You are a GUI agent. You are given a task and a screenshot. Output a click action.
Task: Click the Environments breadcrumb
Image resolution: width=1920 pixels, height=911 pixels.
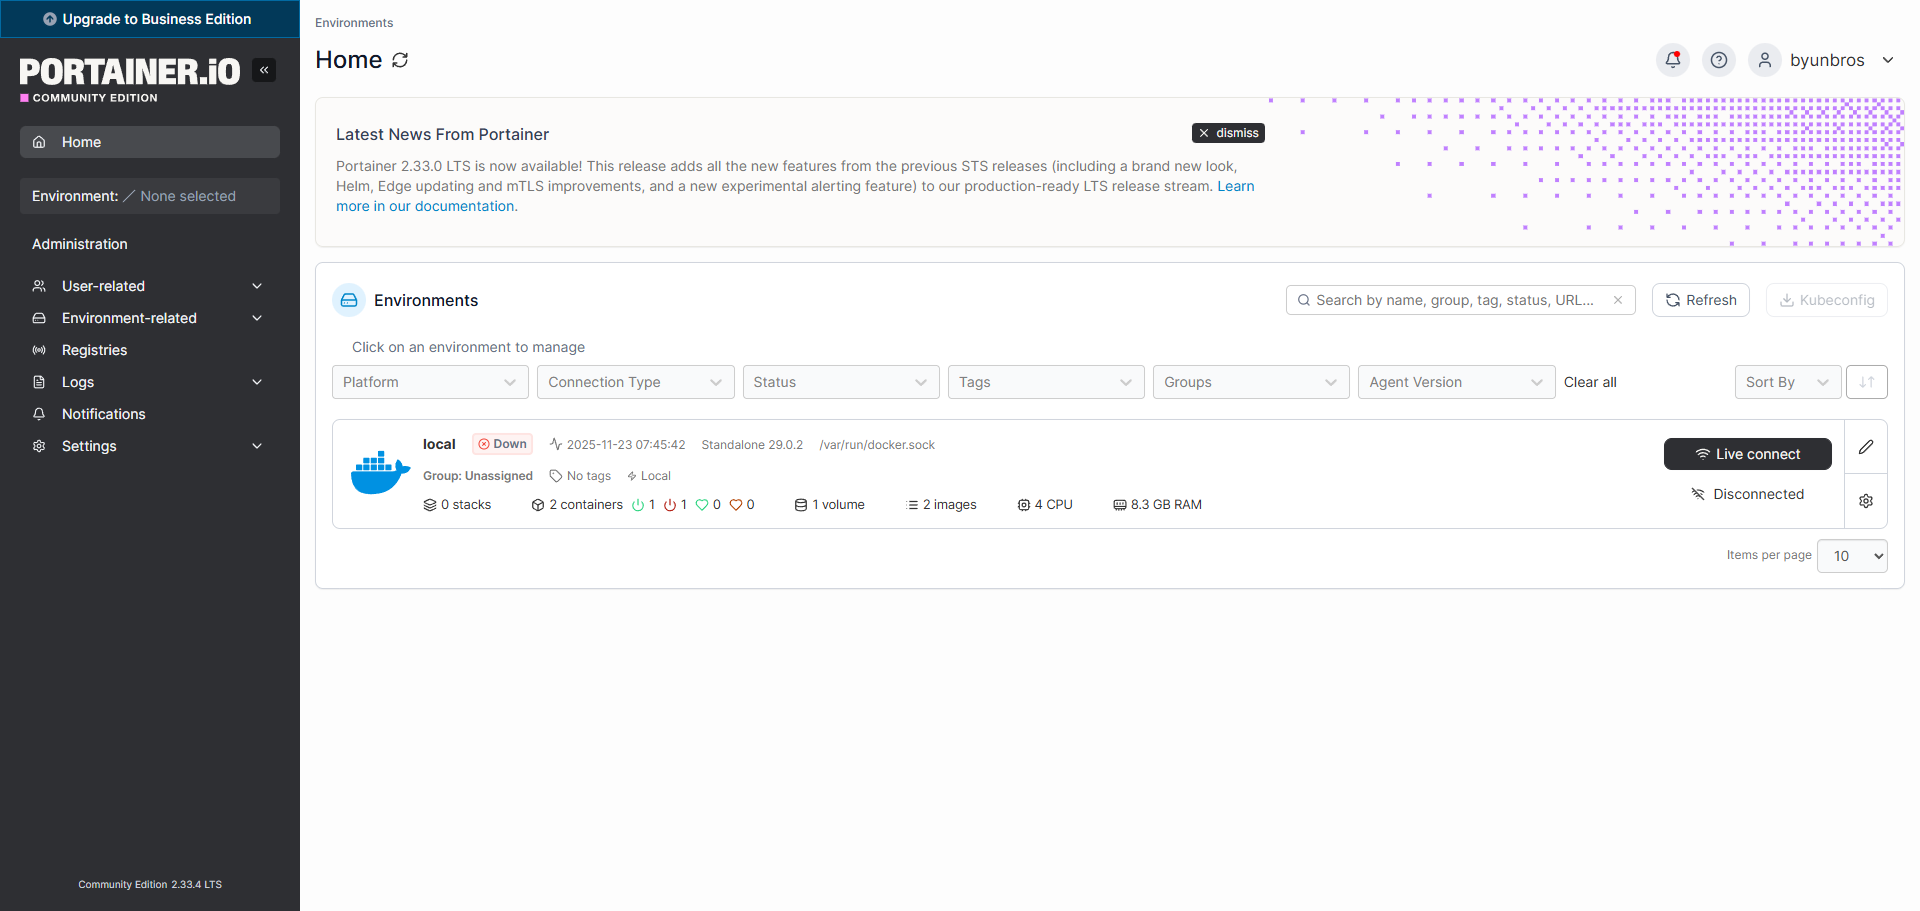(354, 23)
